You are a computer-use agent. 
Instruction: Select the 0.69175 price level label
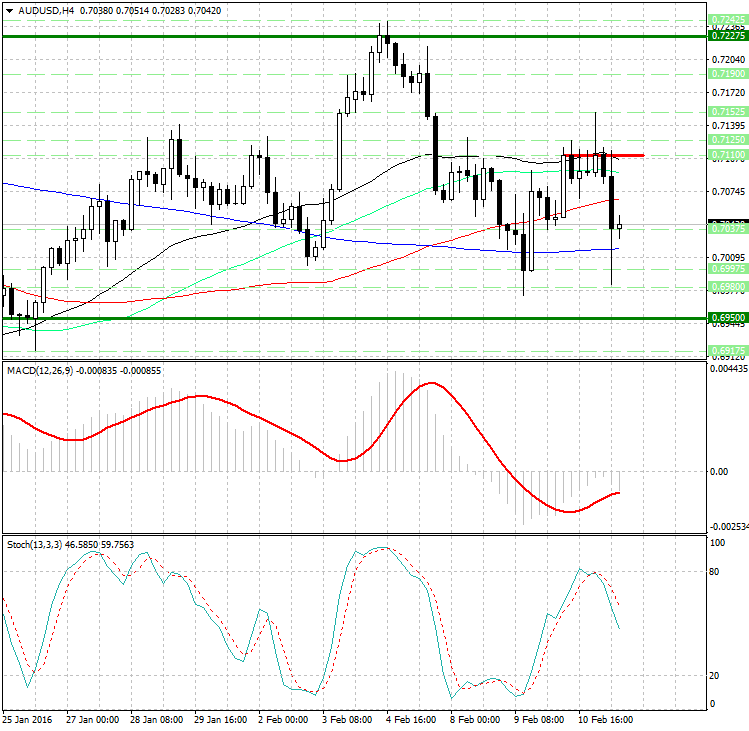(726, 351)
